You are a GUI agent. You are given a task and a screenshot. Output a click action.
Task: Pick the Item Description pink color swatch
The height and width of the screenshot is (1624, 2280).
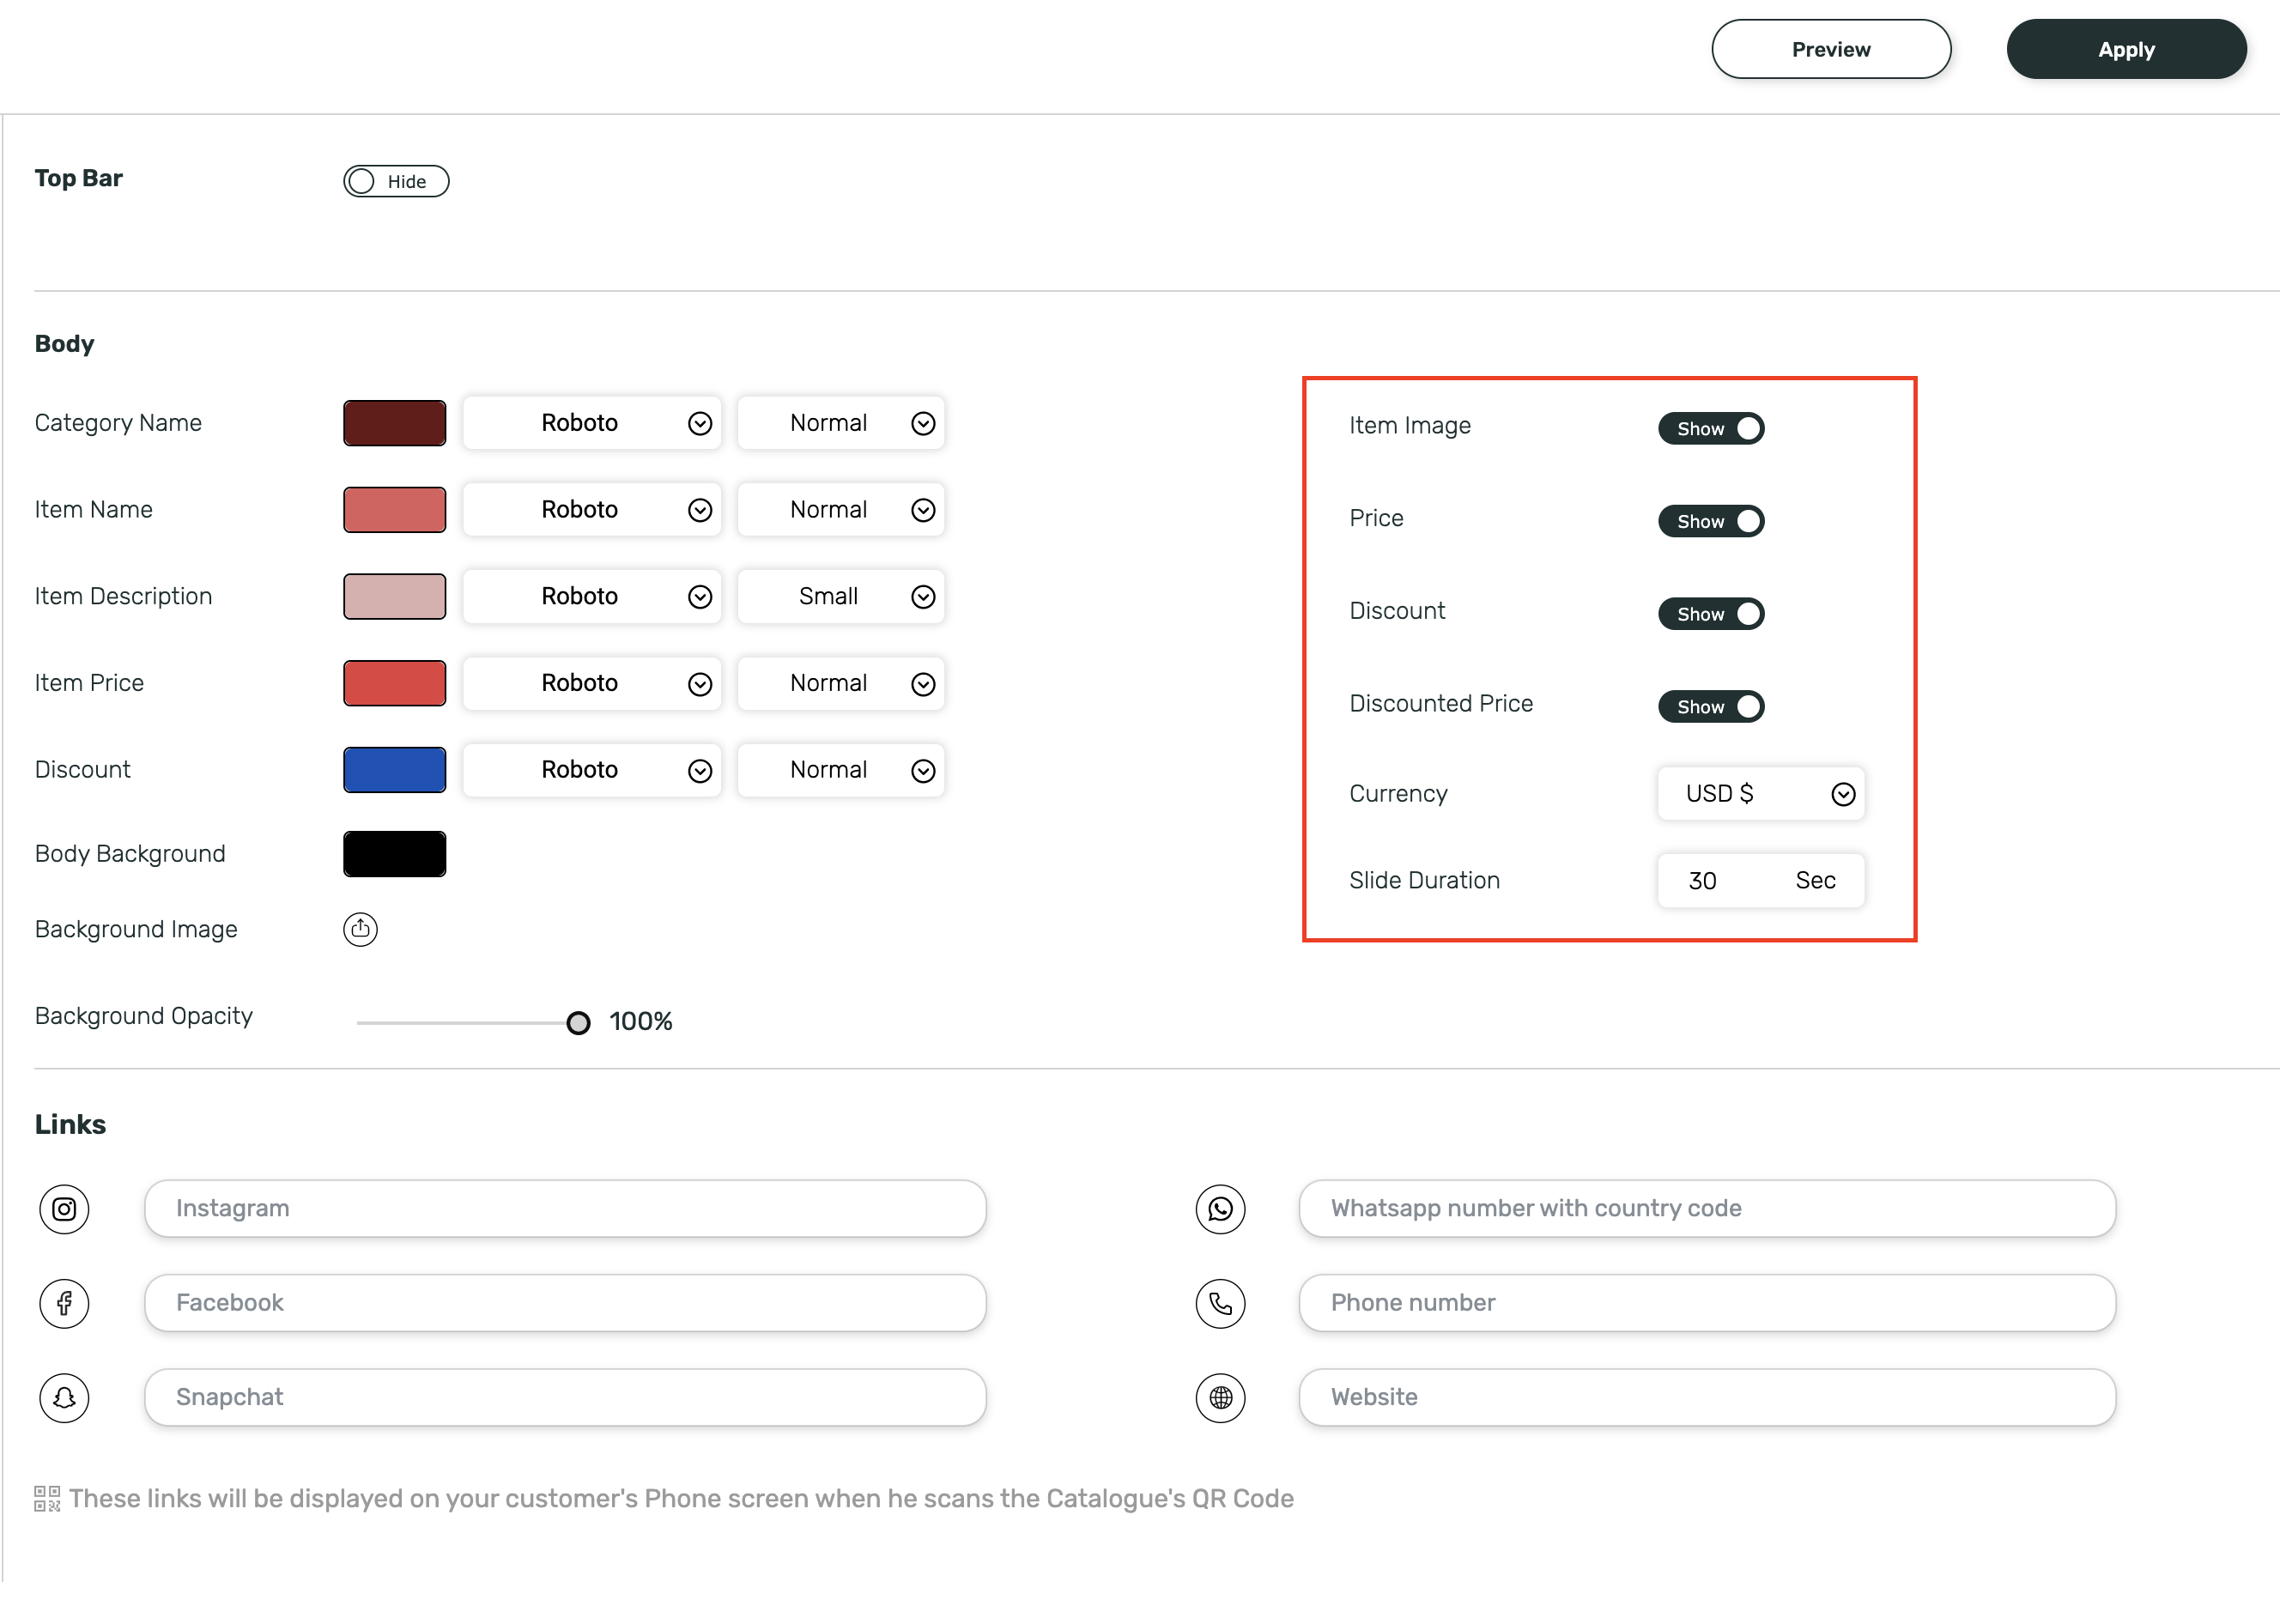pos(395,597)
